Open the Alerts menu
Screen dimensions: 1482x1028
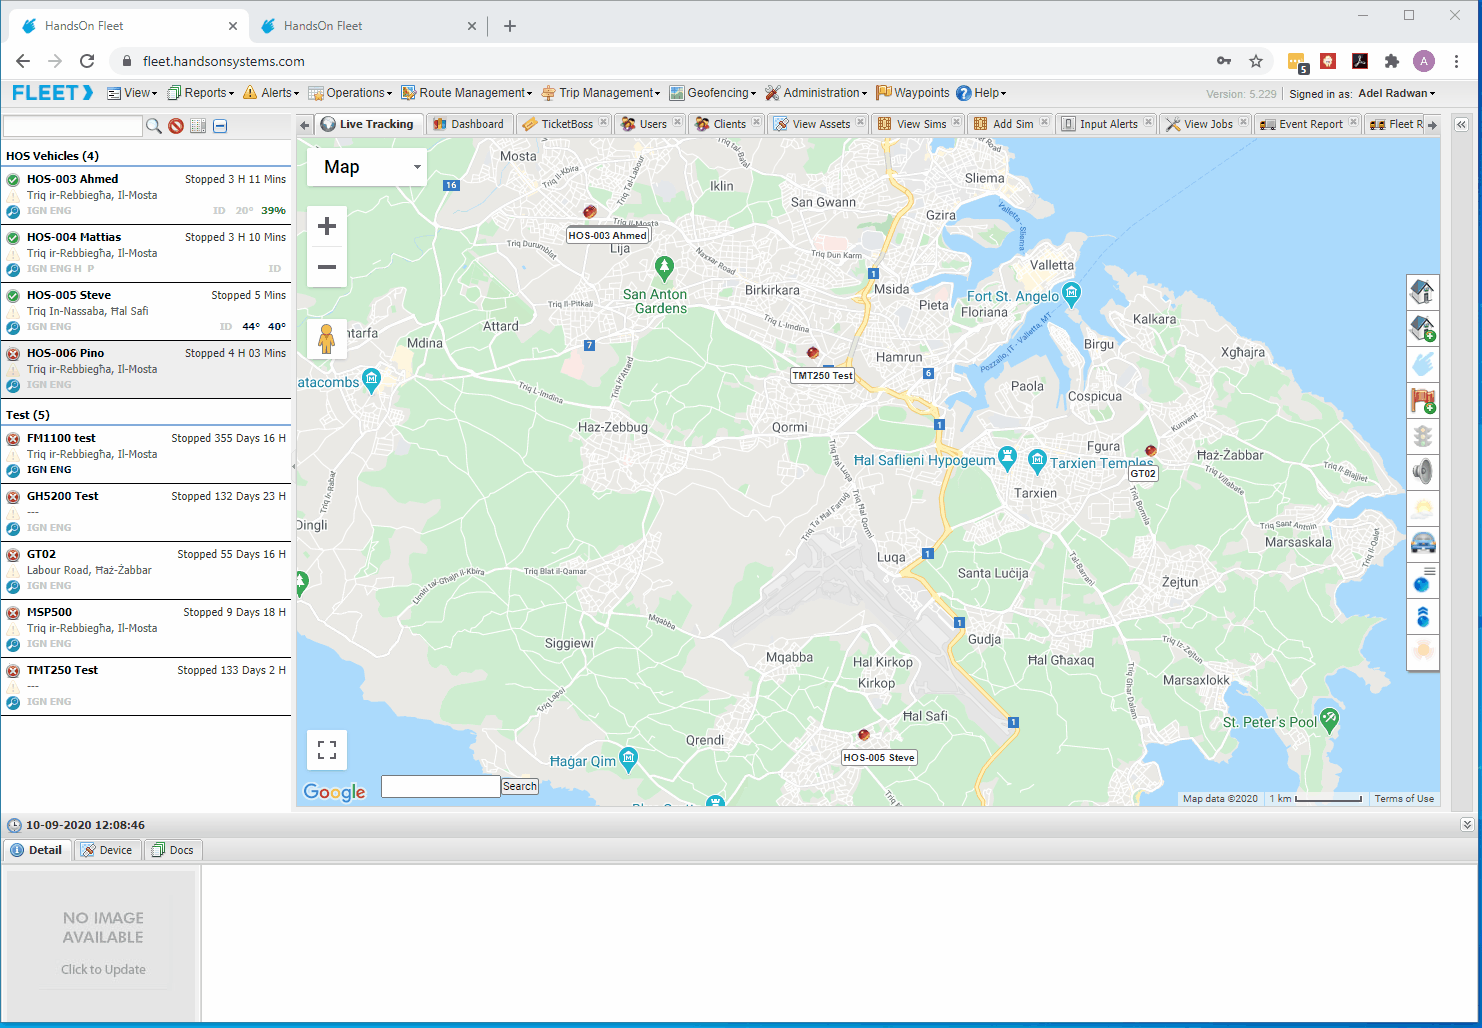(271, 93)
